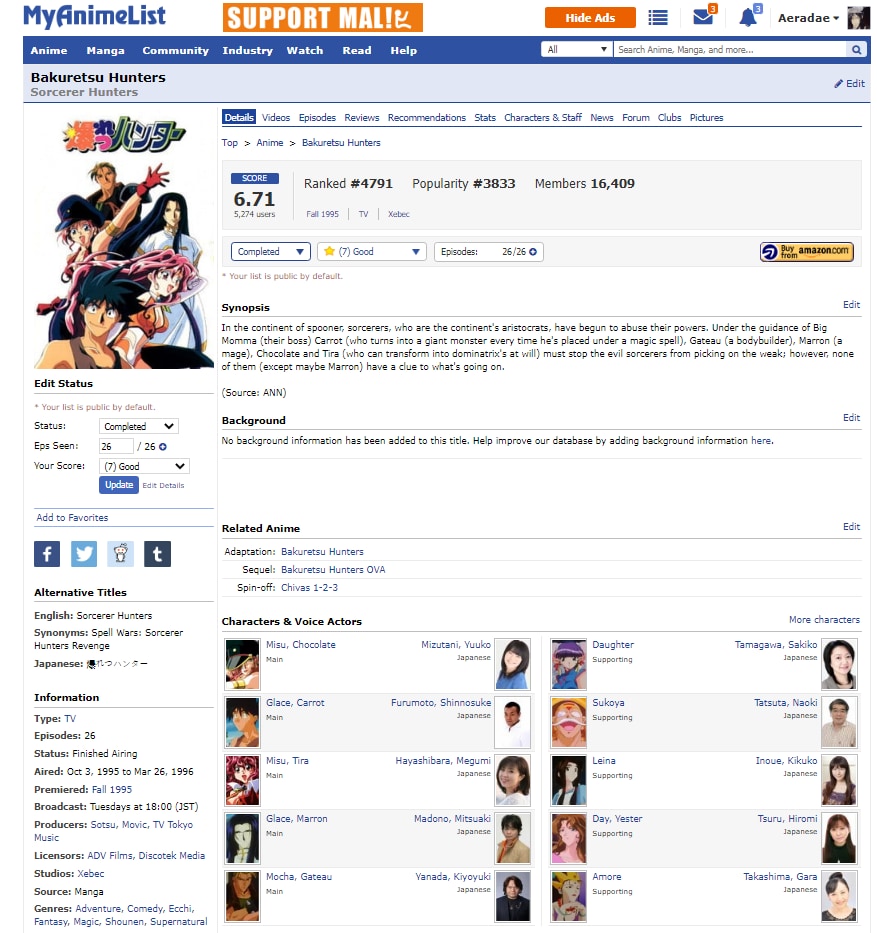Open Mizutani, Yuuko voice actor photo
Viewport: 877px width, 933px height.
(x=512, y=664)
